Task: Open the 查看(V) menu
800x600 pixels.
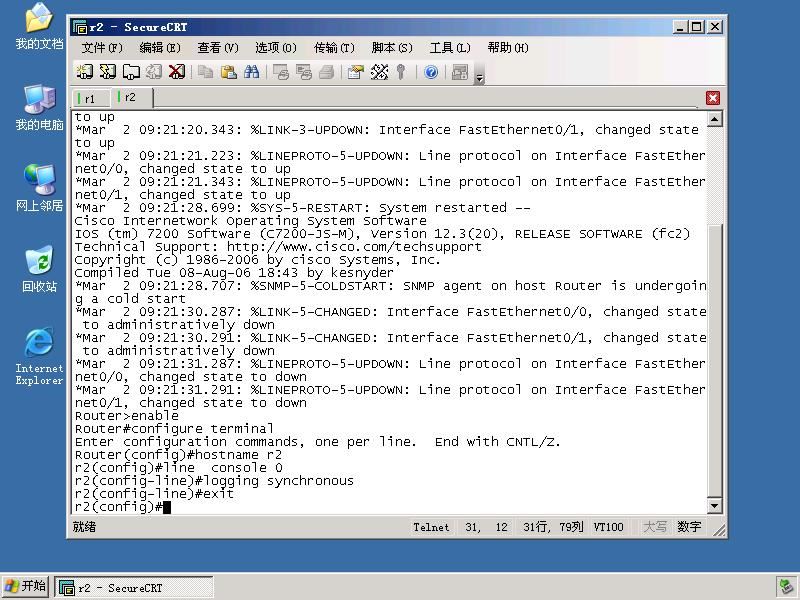Action: coord(218,48)
